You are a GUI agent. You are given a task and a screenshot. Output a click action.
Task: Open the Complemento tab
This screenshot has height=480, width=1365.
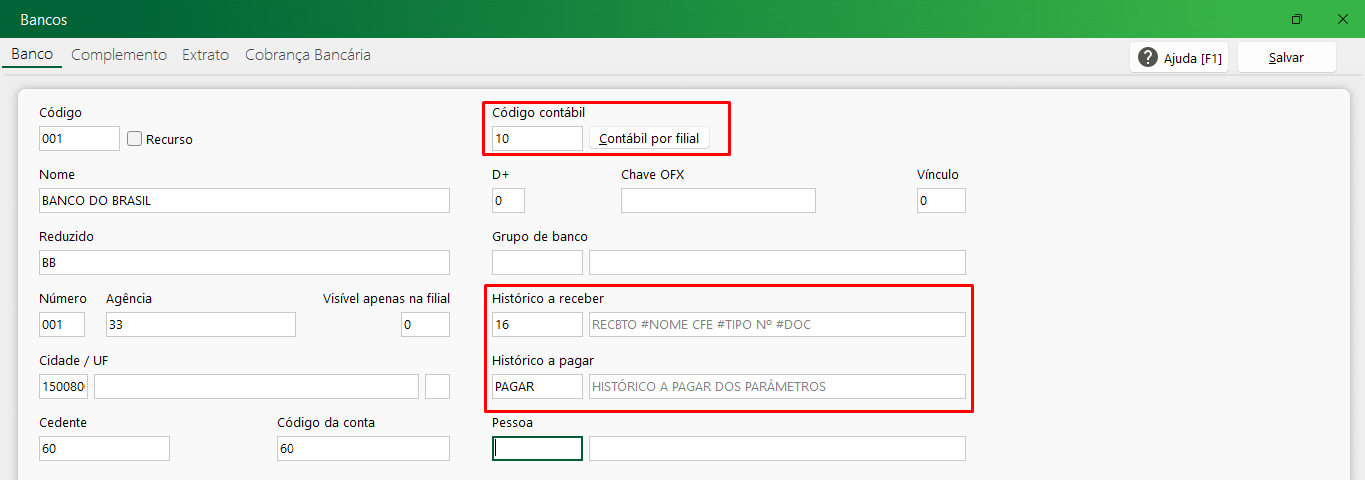(119, 55)
